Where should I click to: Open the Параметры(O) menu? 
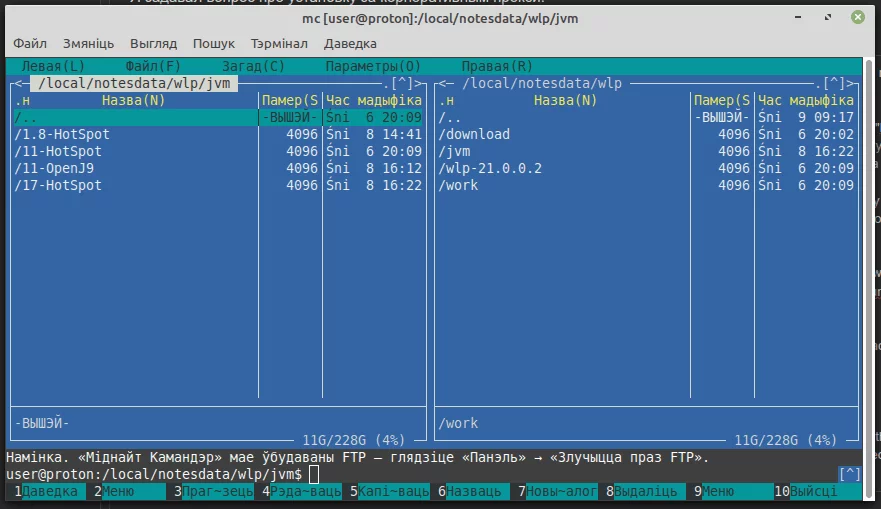373,66
